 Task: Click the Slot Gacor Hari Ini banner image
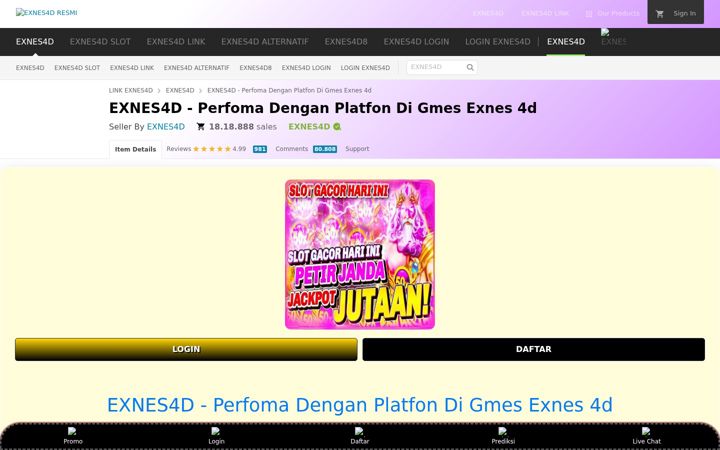360,254
